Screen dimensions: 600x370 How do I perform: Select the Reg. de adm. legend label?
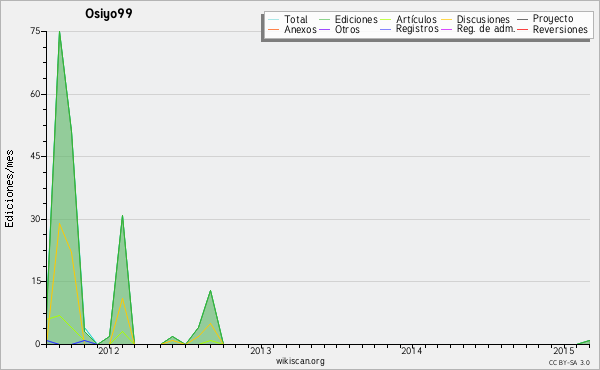click(486, 29)
